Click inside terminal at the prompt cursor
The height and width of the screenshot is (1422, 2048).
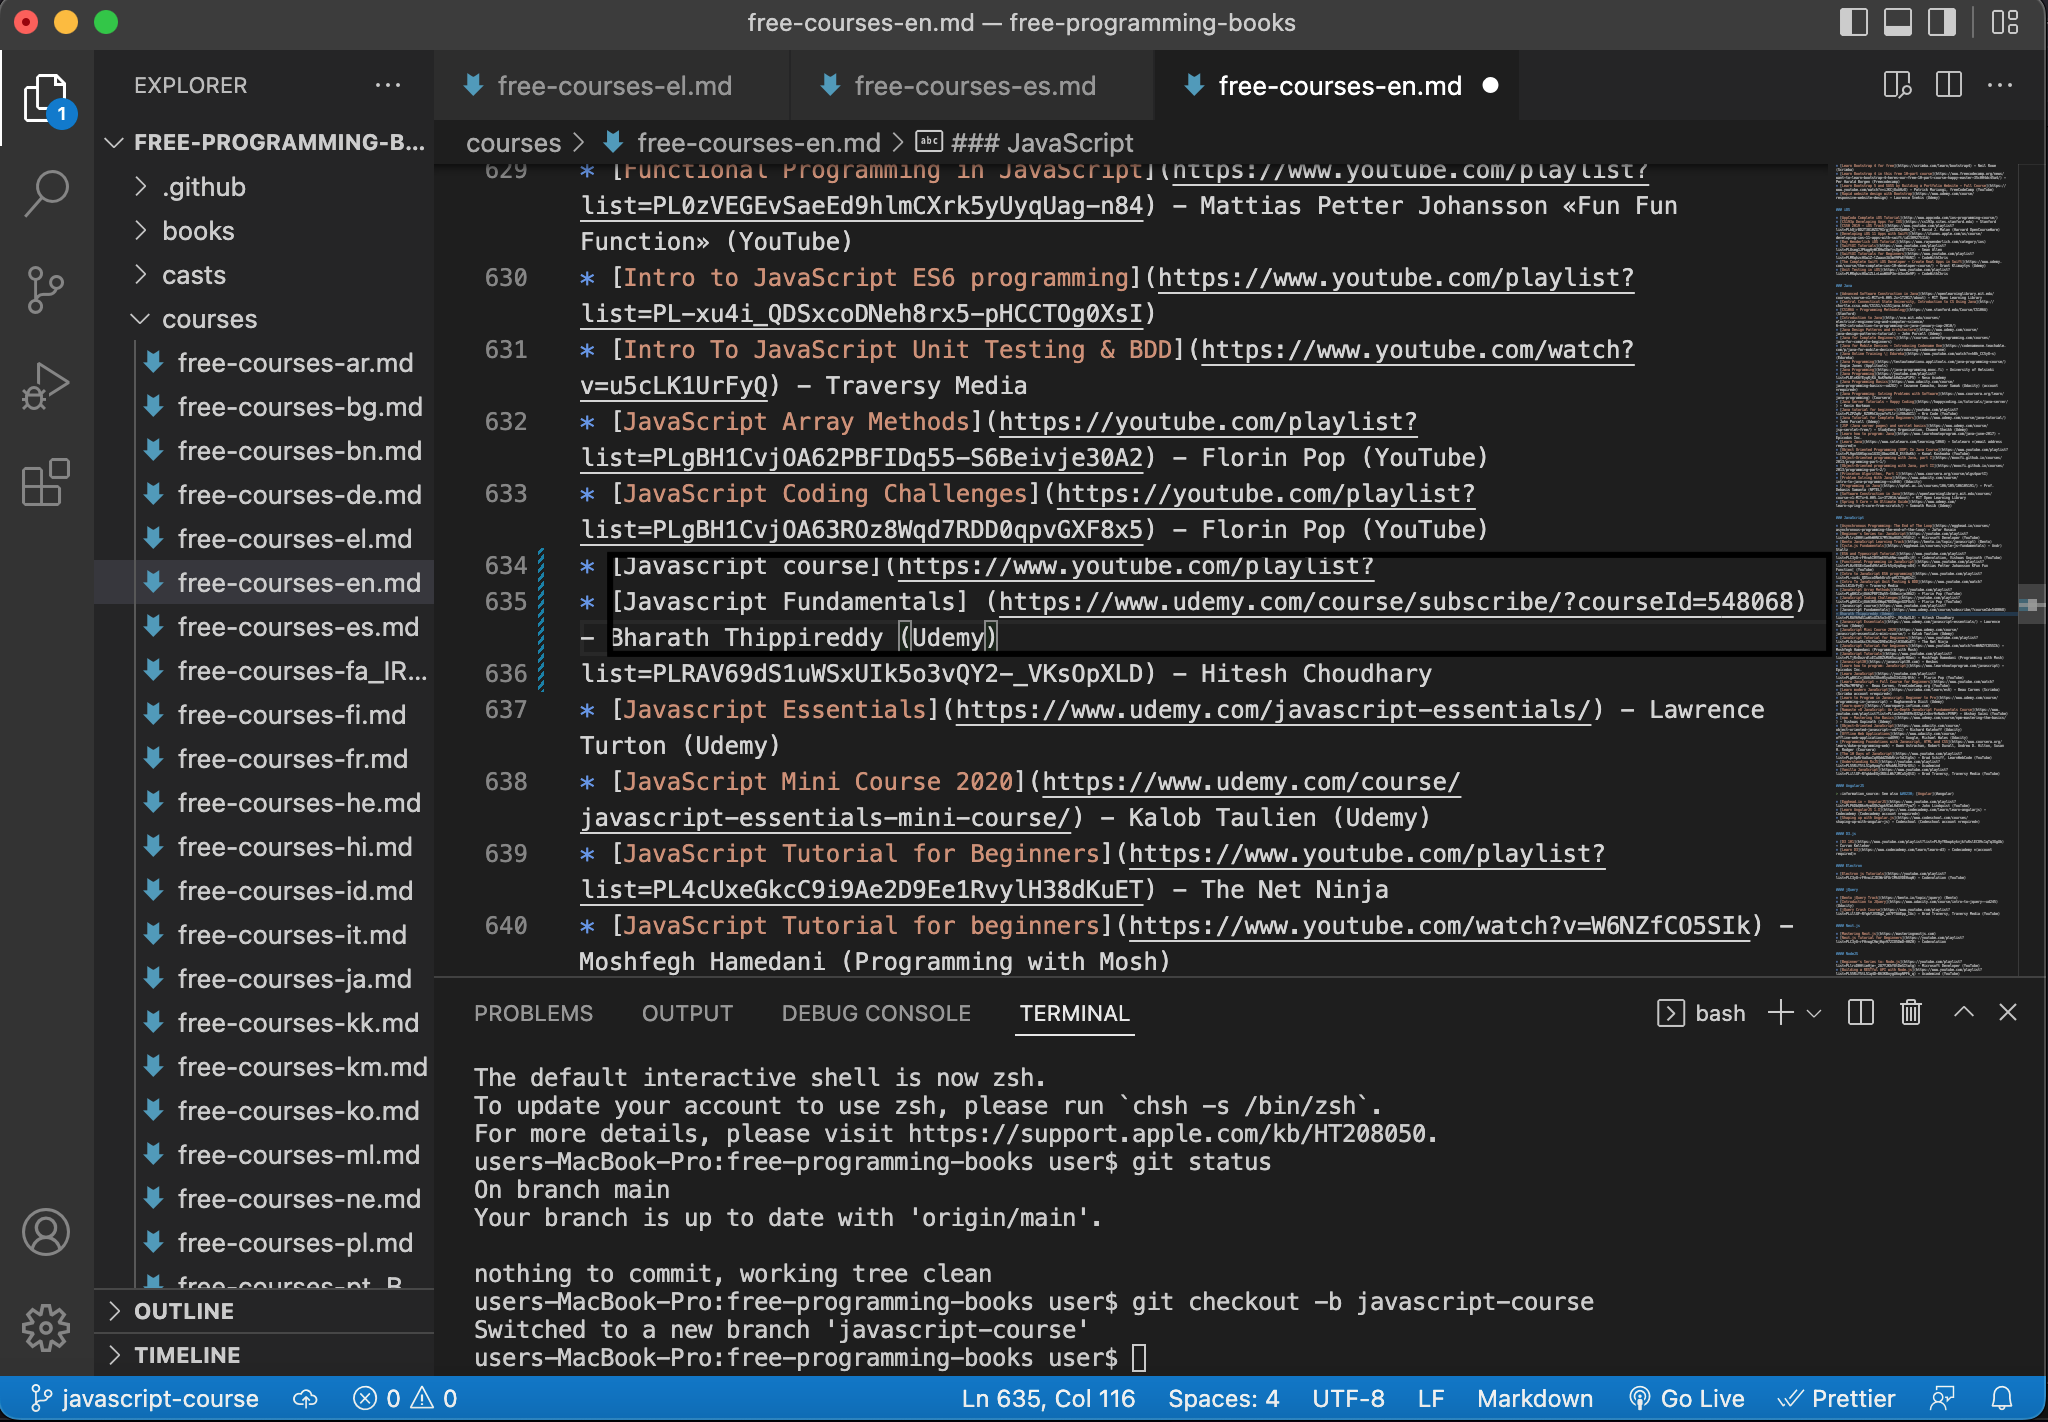(x=1138, y=1358)
